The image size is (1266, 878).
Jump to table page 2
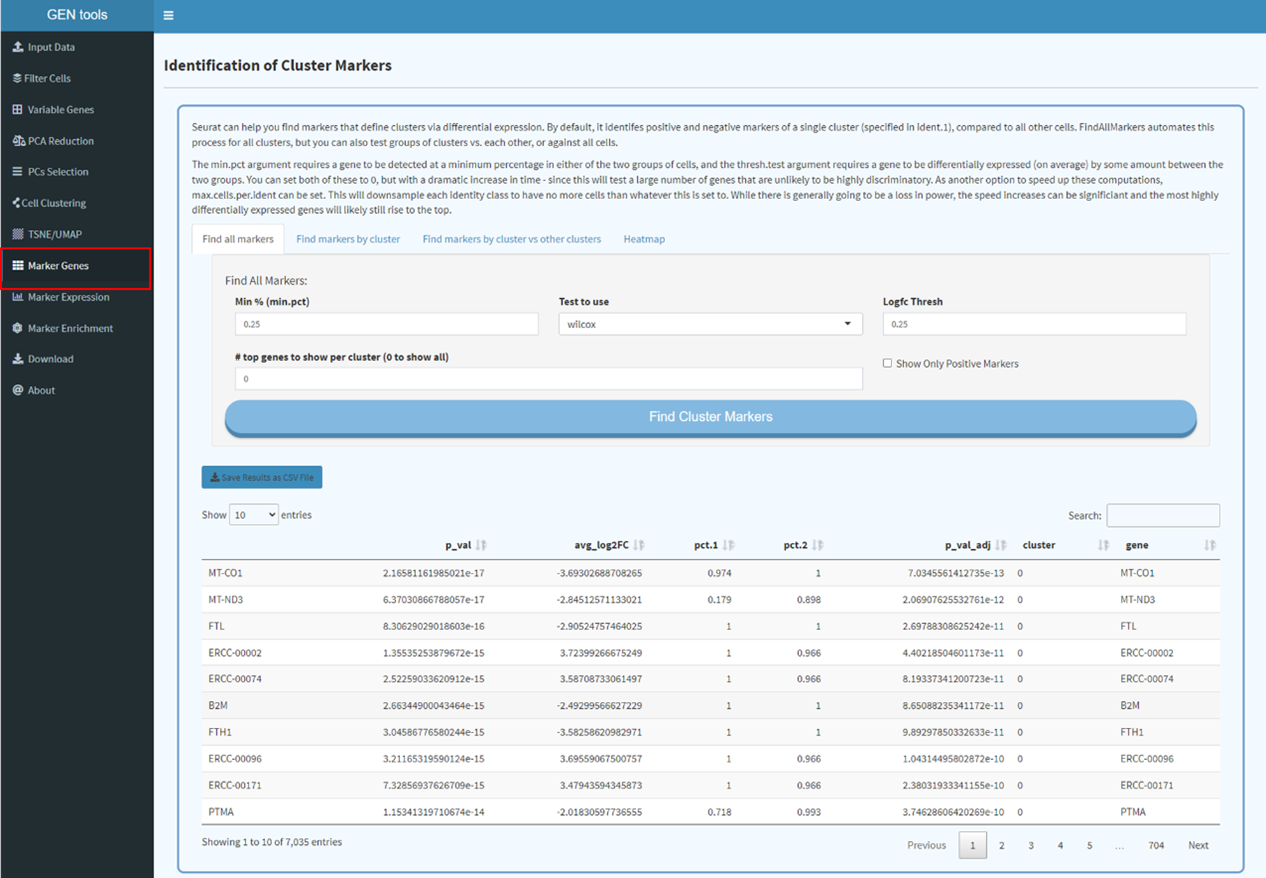[x=1001, y=845]
